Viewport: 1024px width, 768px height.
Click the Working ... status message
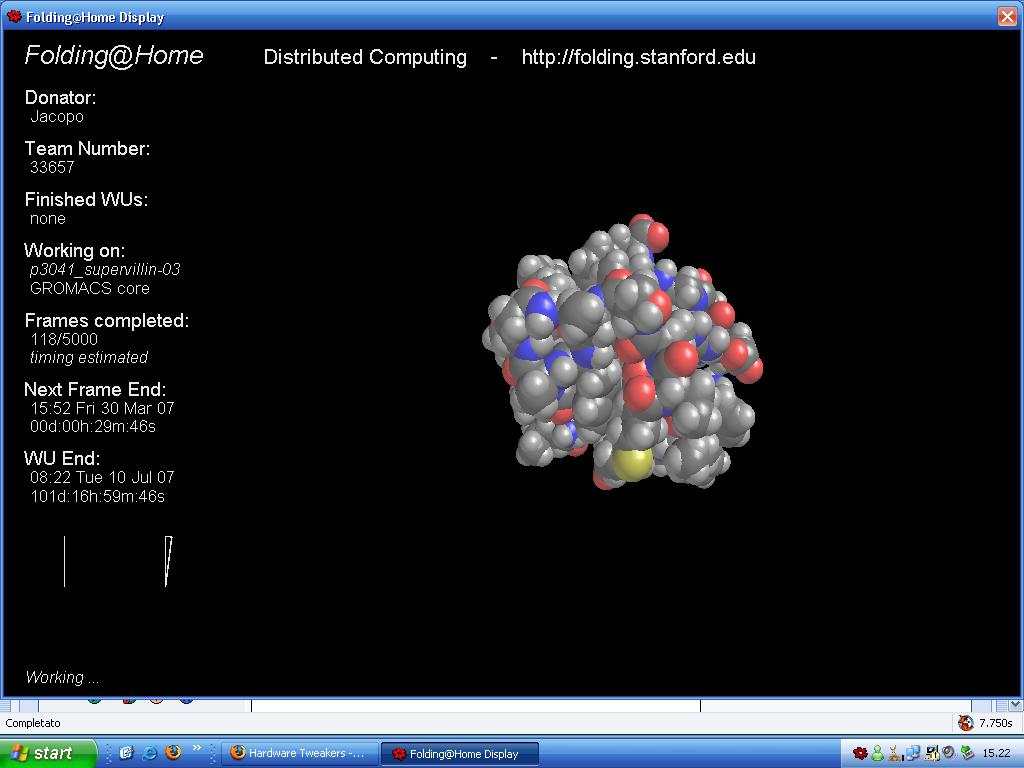point(62,677)
